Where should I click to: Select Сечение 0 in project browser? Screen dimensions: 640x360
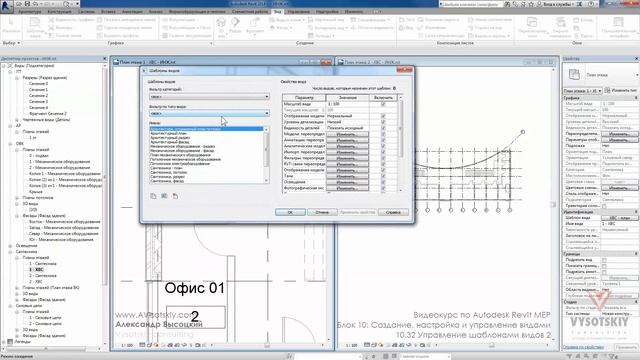point(38,84)
